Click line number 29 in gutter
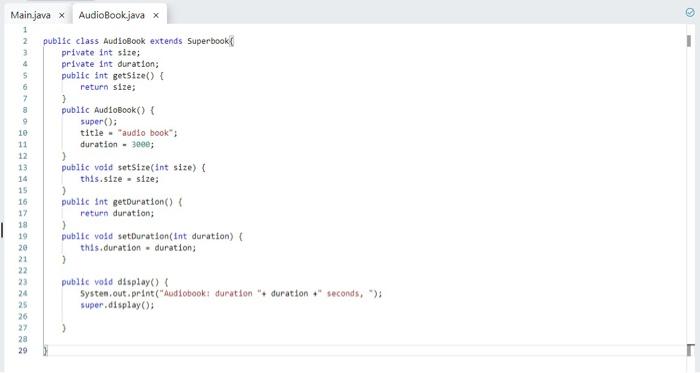Image resolution: width=700 pixels, height=373 pixels. tap(23, 351)
